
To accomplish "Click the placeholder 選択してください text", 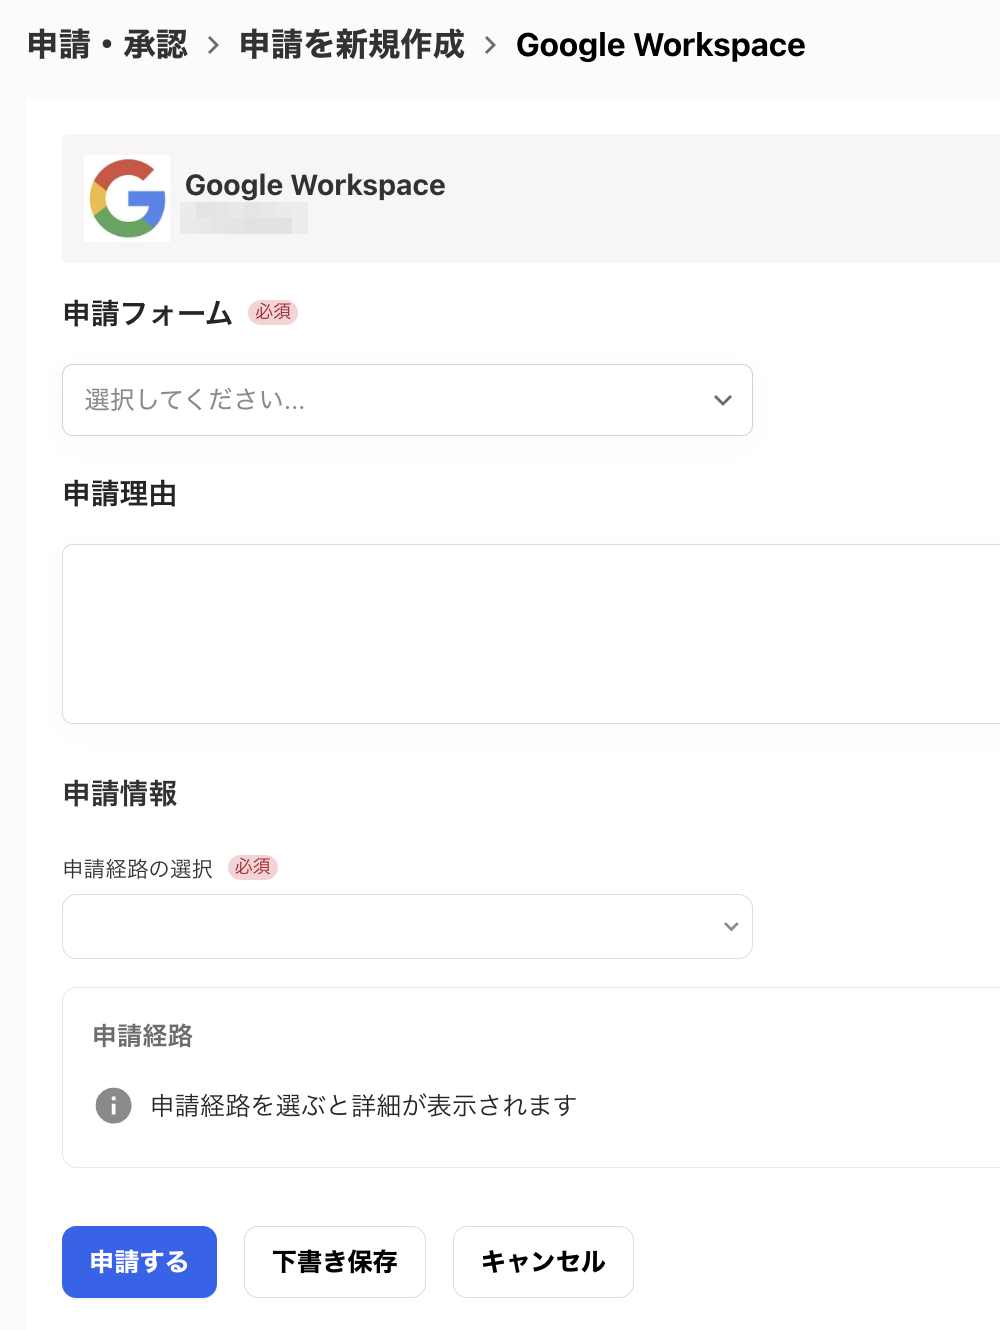I will point(193,400).
